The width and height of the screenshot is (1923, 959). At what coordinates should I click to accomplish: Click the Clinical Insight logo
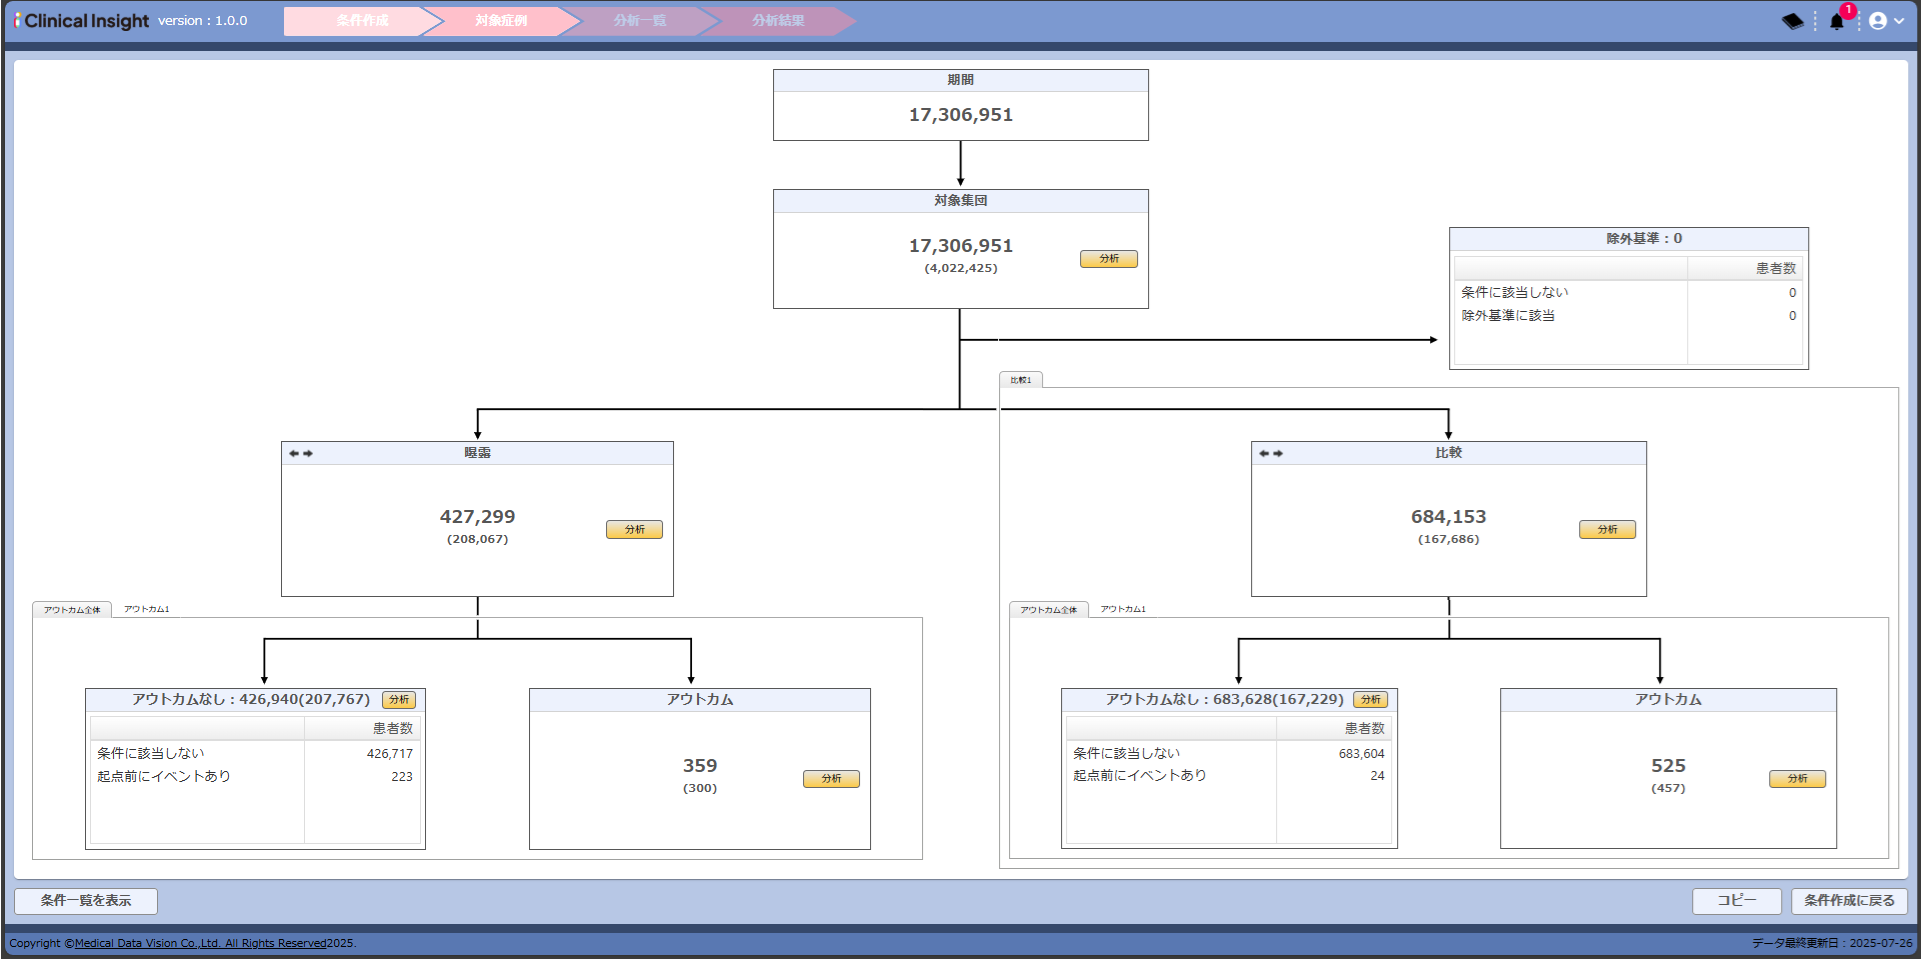pos(82,21)
